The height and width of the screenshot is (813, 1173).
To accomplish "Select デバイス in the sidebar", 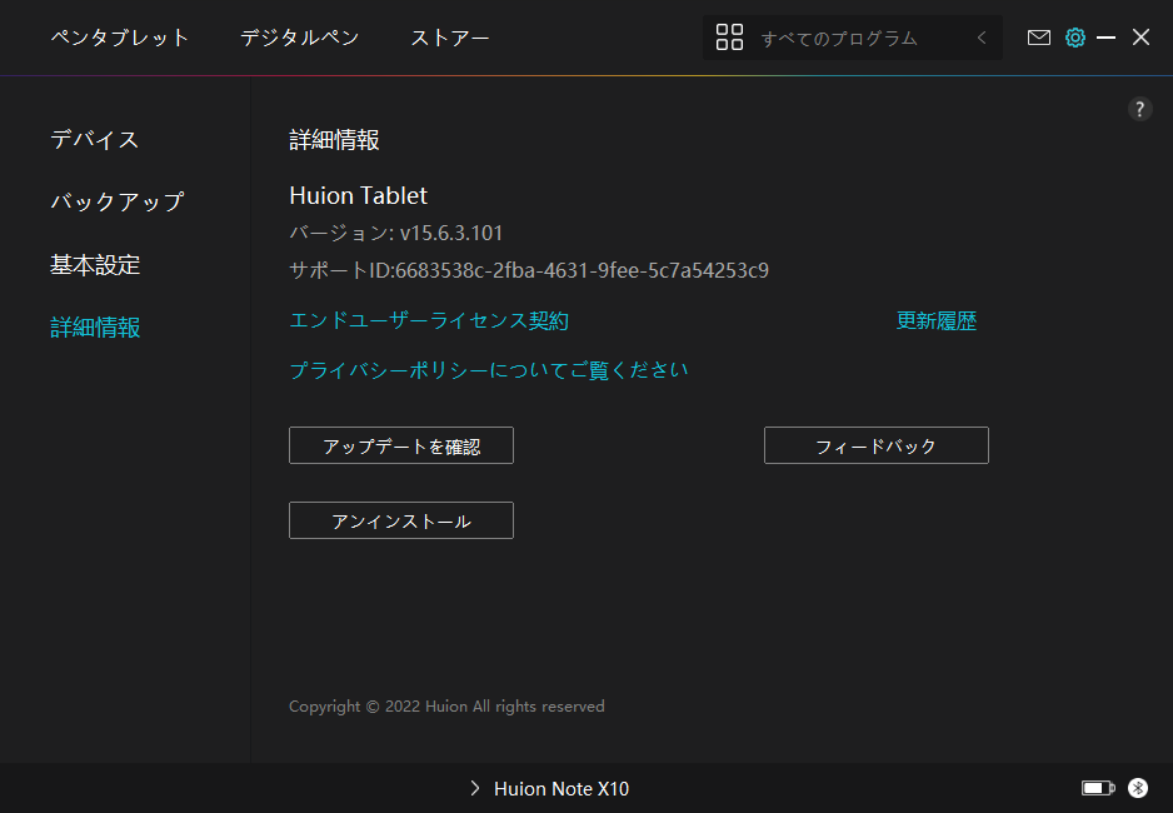I will [x=95, y=139].
